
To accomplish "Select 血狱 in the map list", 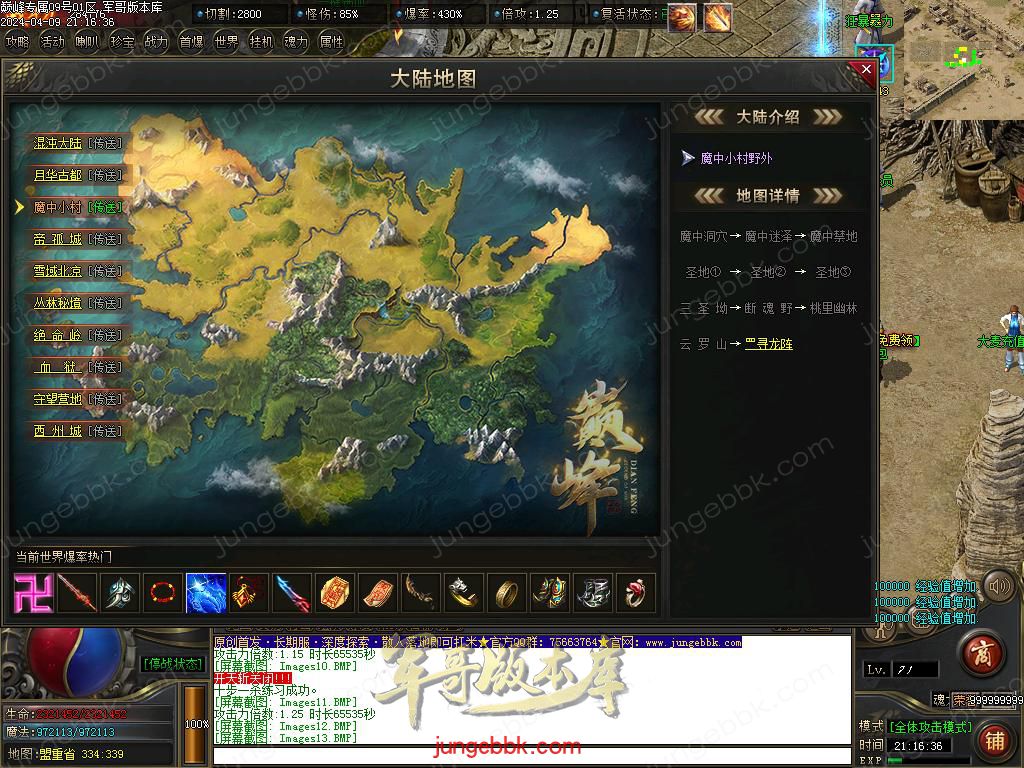I will 57,367.
